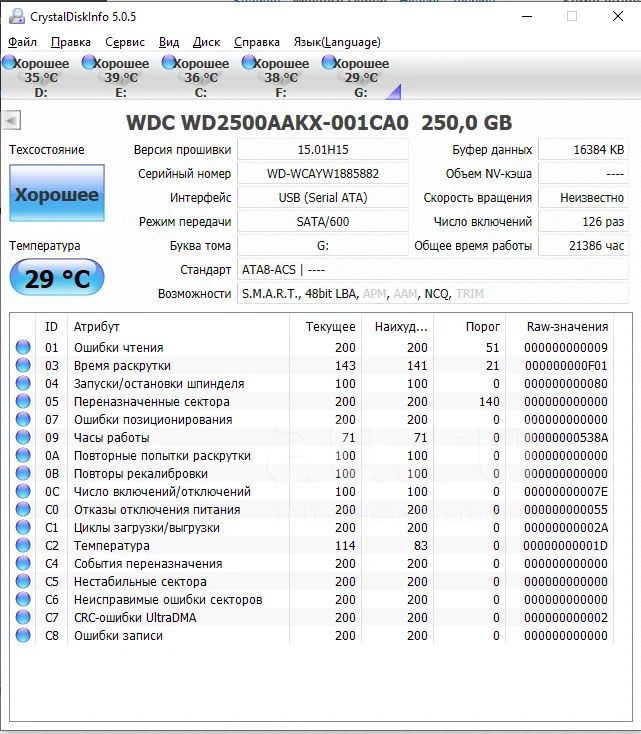Screen dimensions: 641x734
Task: Select the Часы работы attribute name
Action: [111, 438]
